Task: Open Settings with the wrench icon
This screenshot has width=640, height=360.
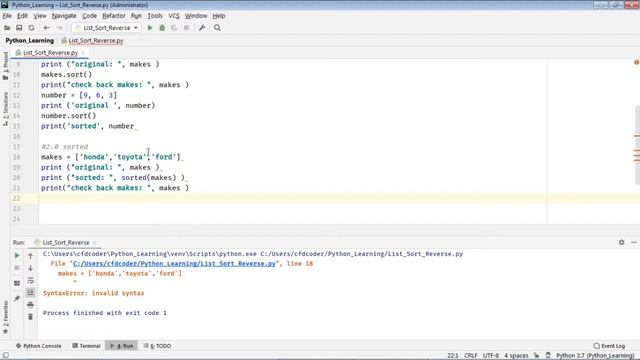Action: point(202,28)
